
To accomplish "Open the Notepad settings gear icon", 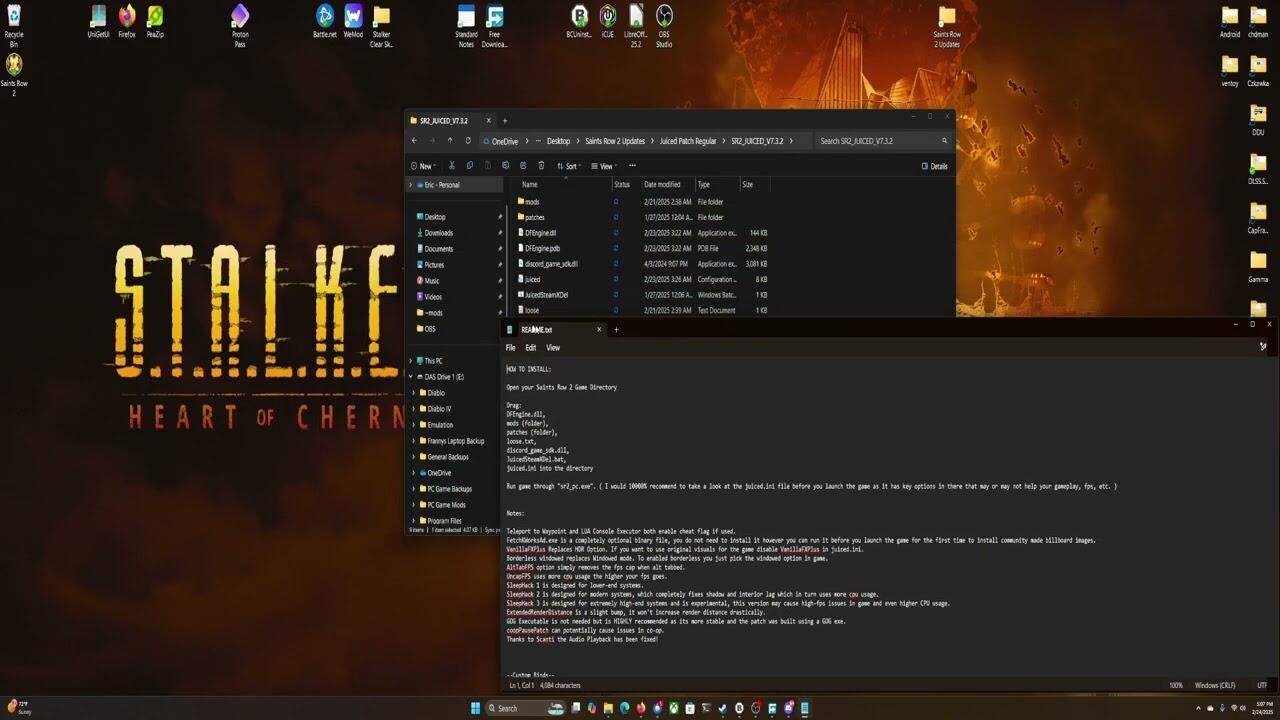I will (x=1263, y=347).
